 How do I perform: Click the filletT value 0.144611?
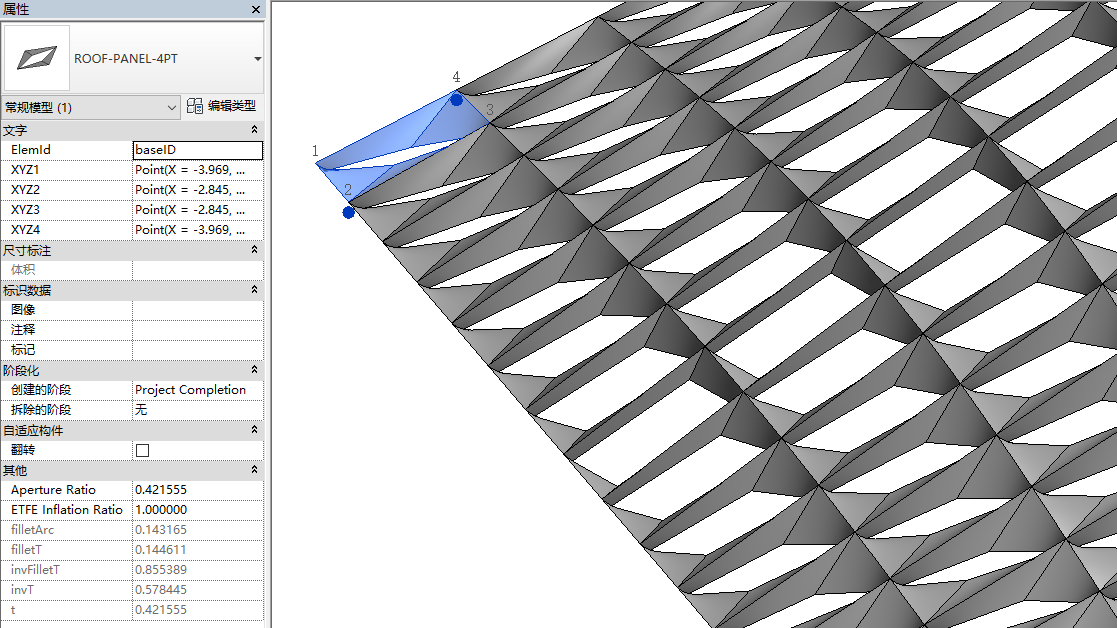pos(197,550)
